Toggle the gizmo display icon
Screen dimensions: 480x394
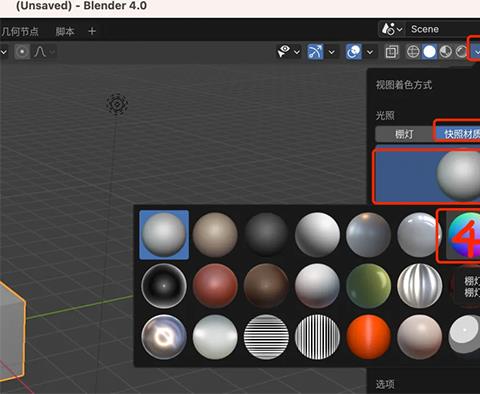[315, 52]
